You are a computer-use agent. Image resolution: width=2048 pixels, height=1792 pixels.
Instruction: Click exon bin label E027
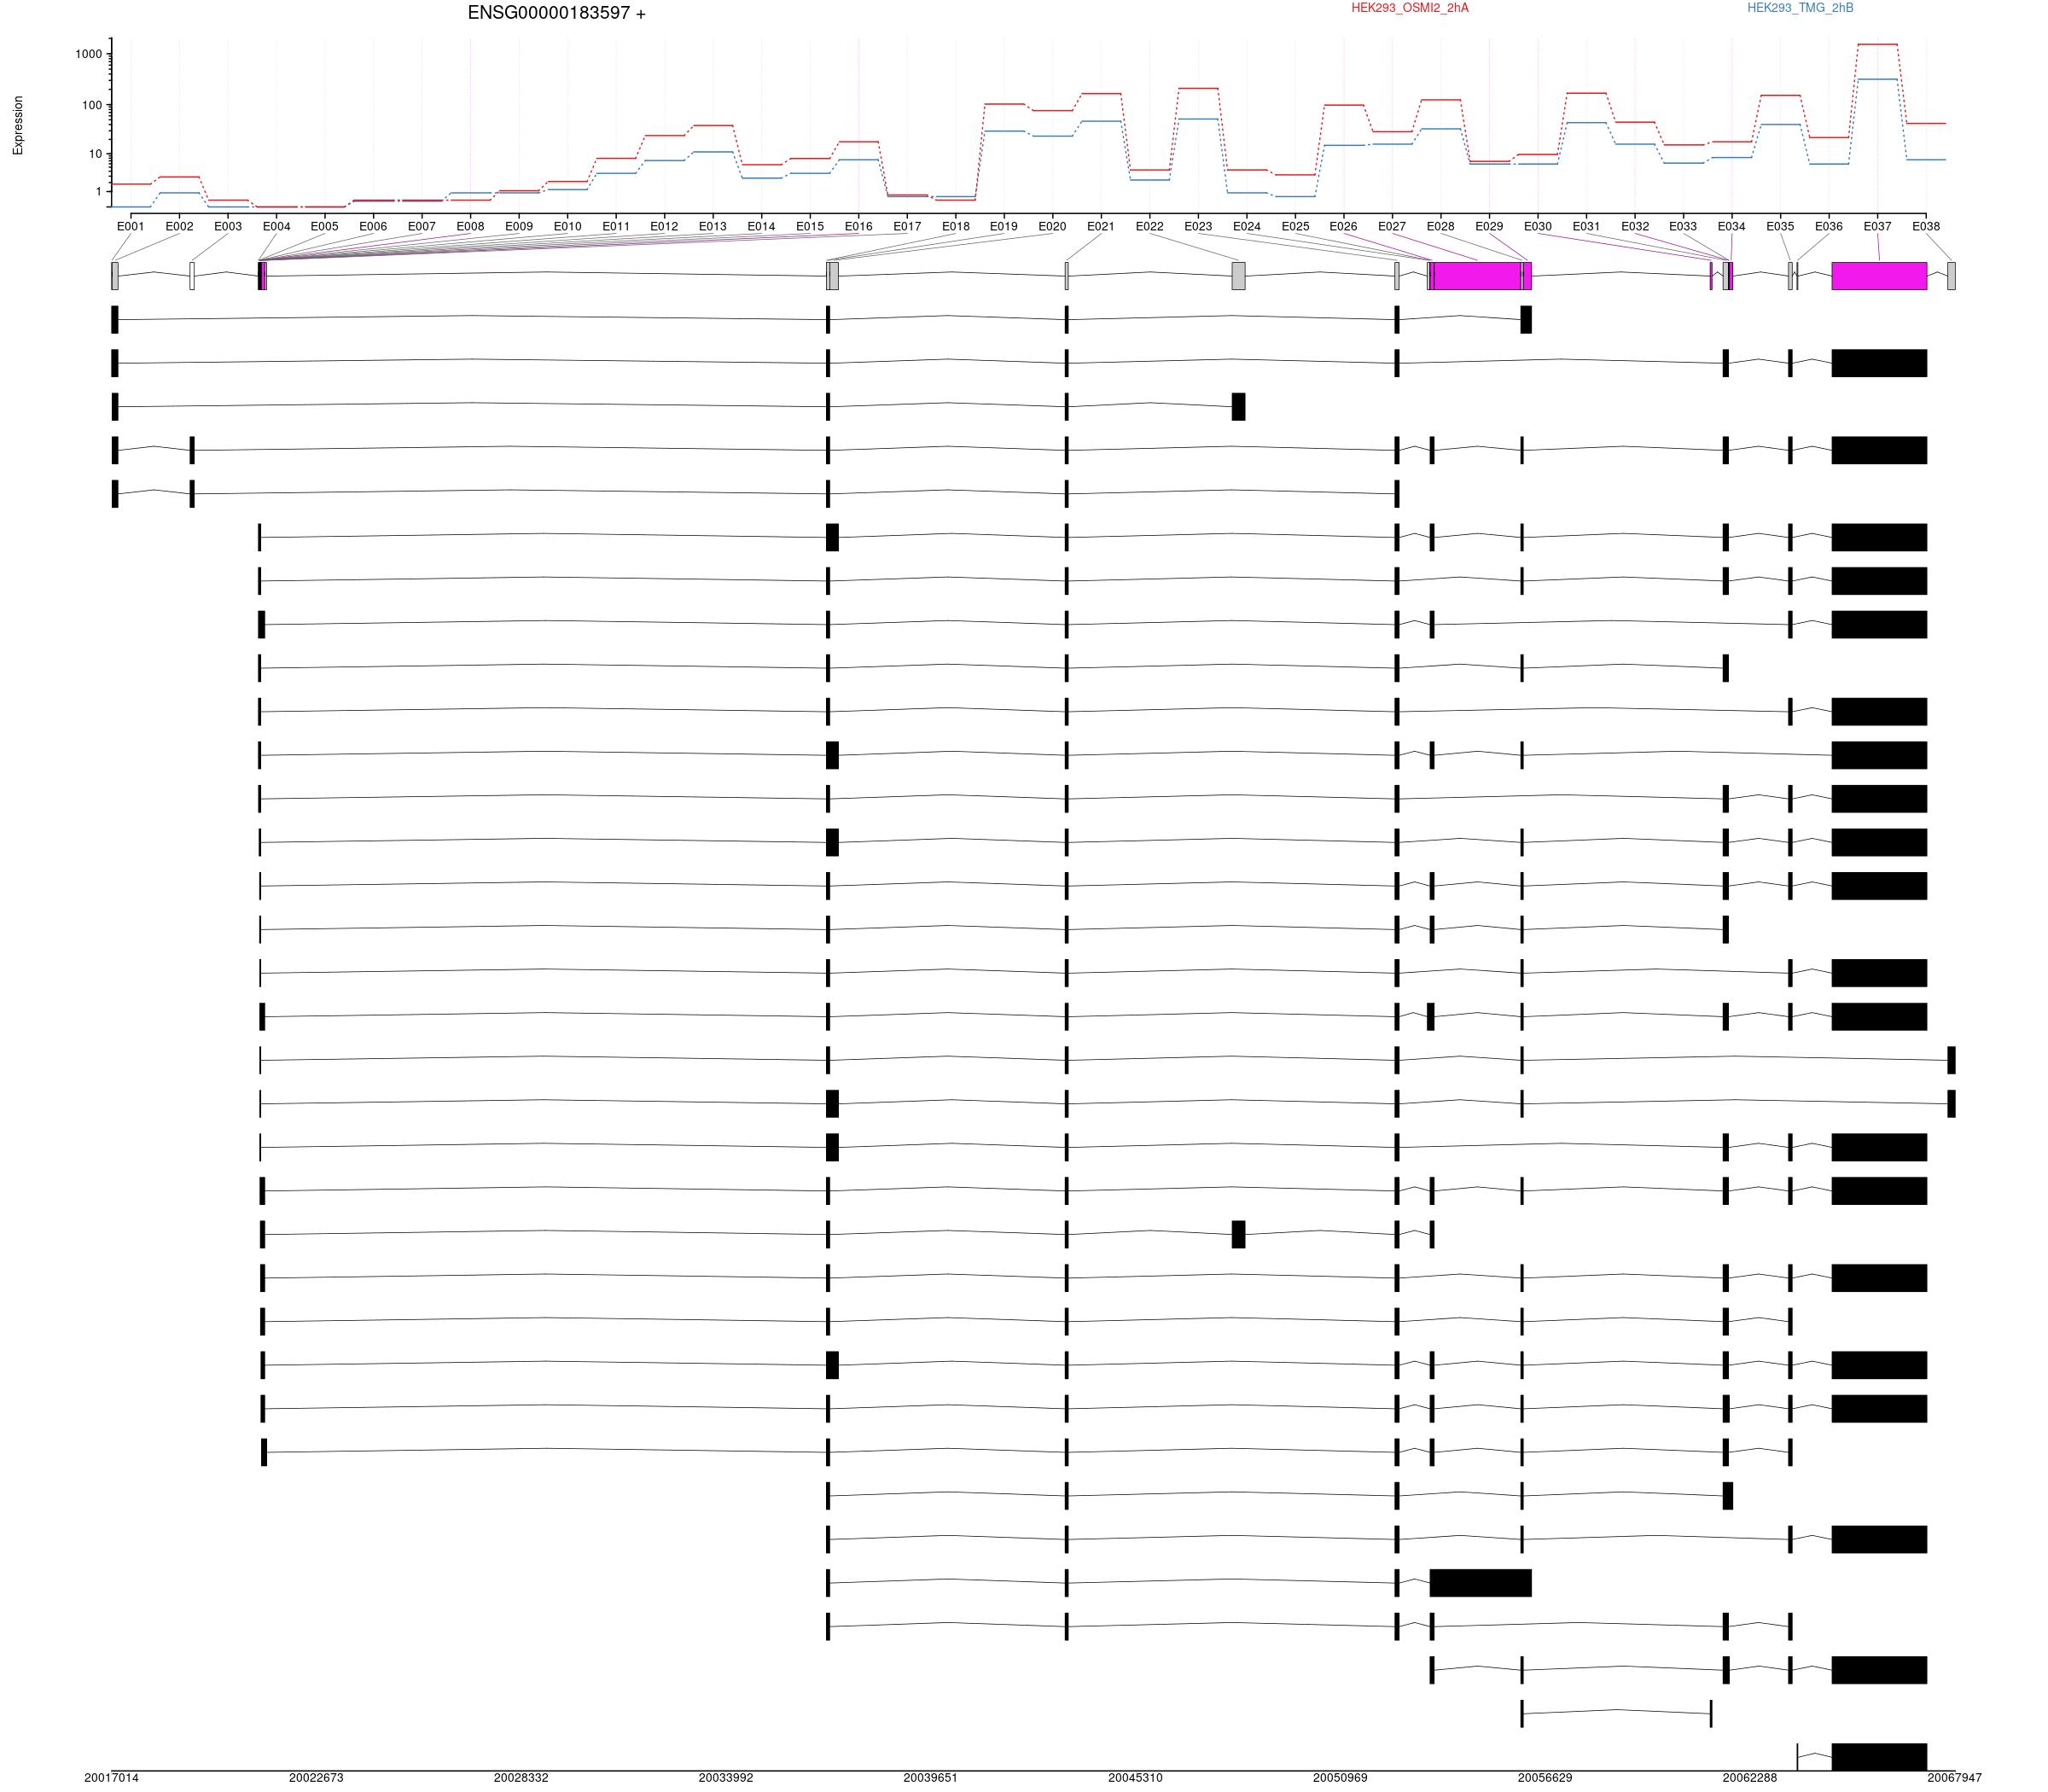click(x=1392, y=227)
